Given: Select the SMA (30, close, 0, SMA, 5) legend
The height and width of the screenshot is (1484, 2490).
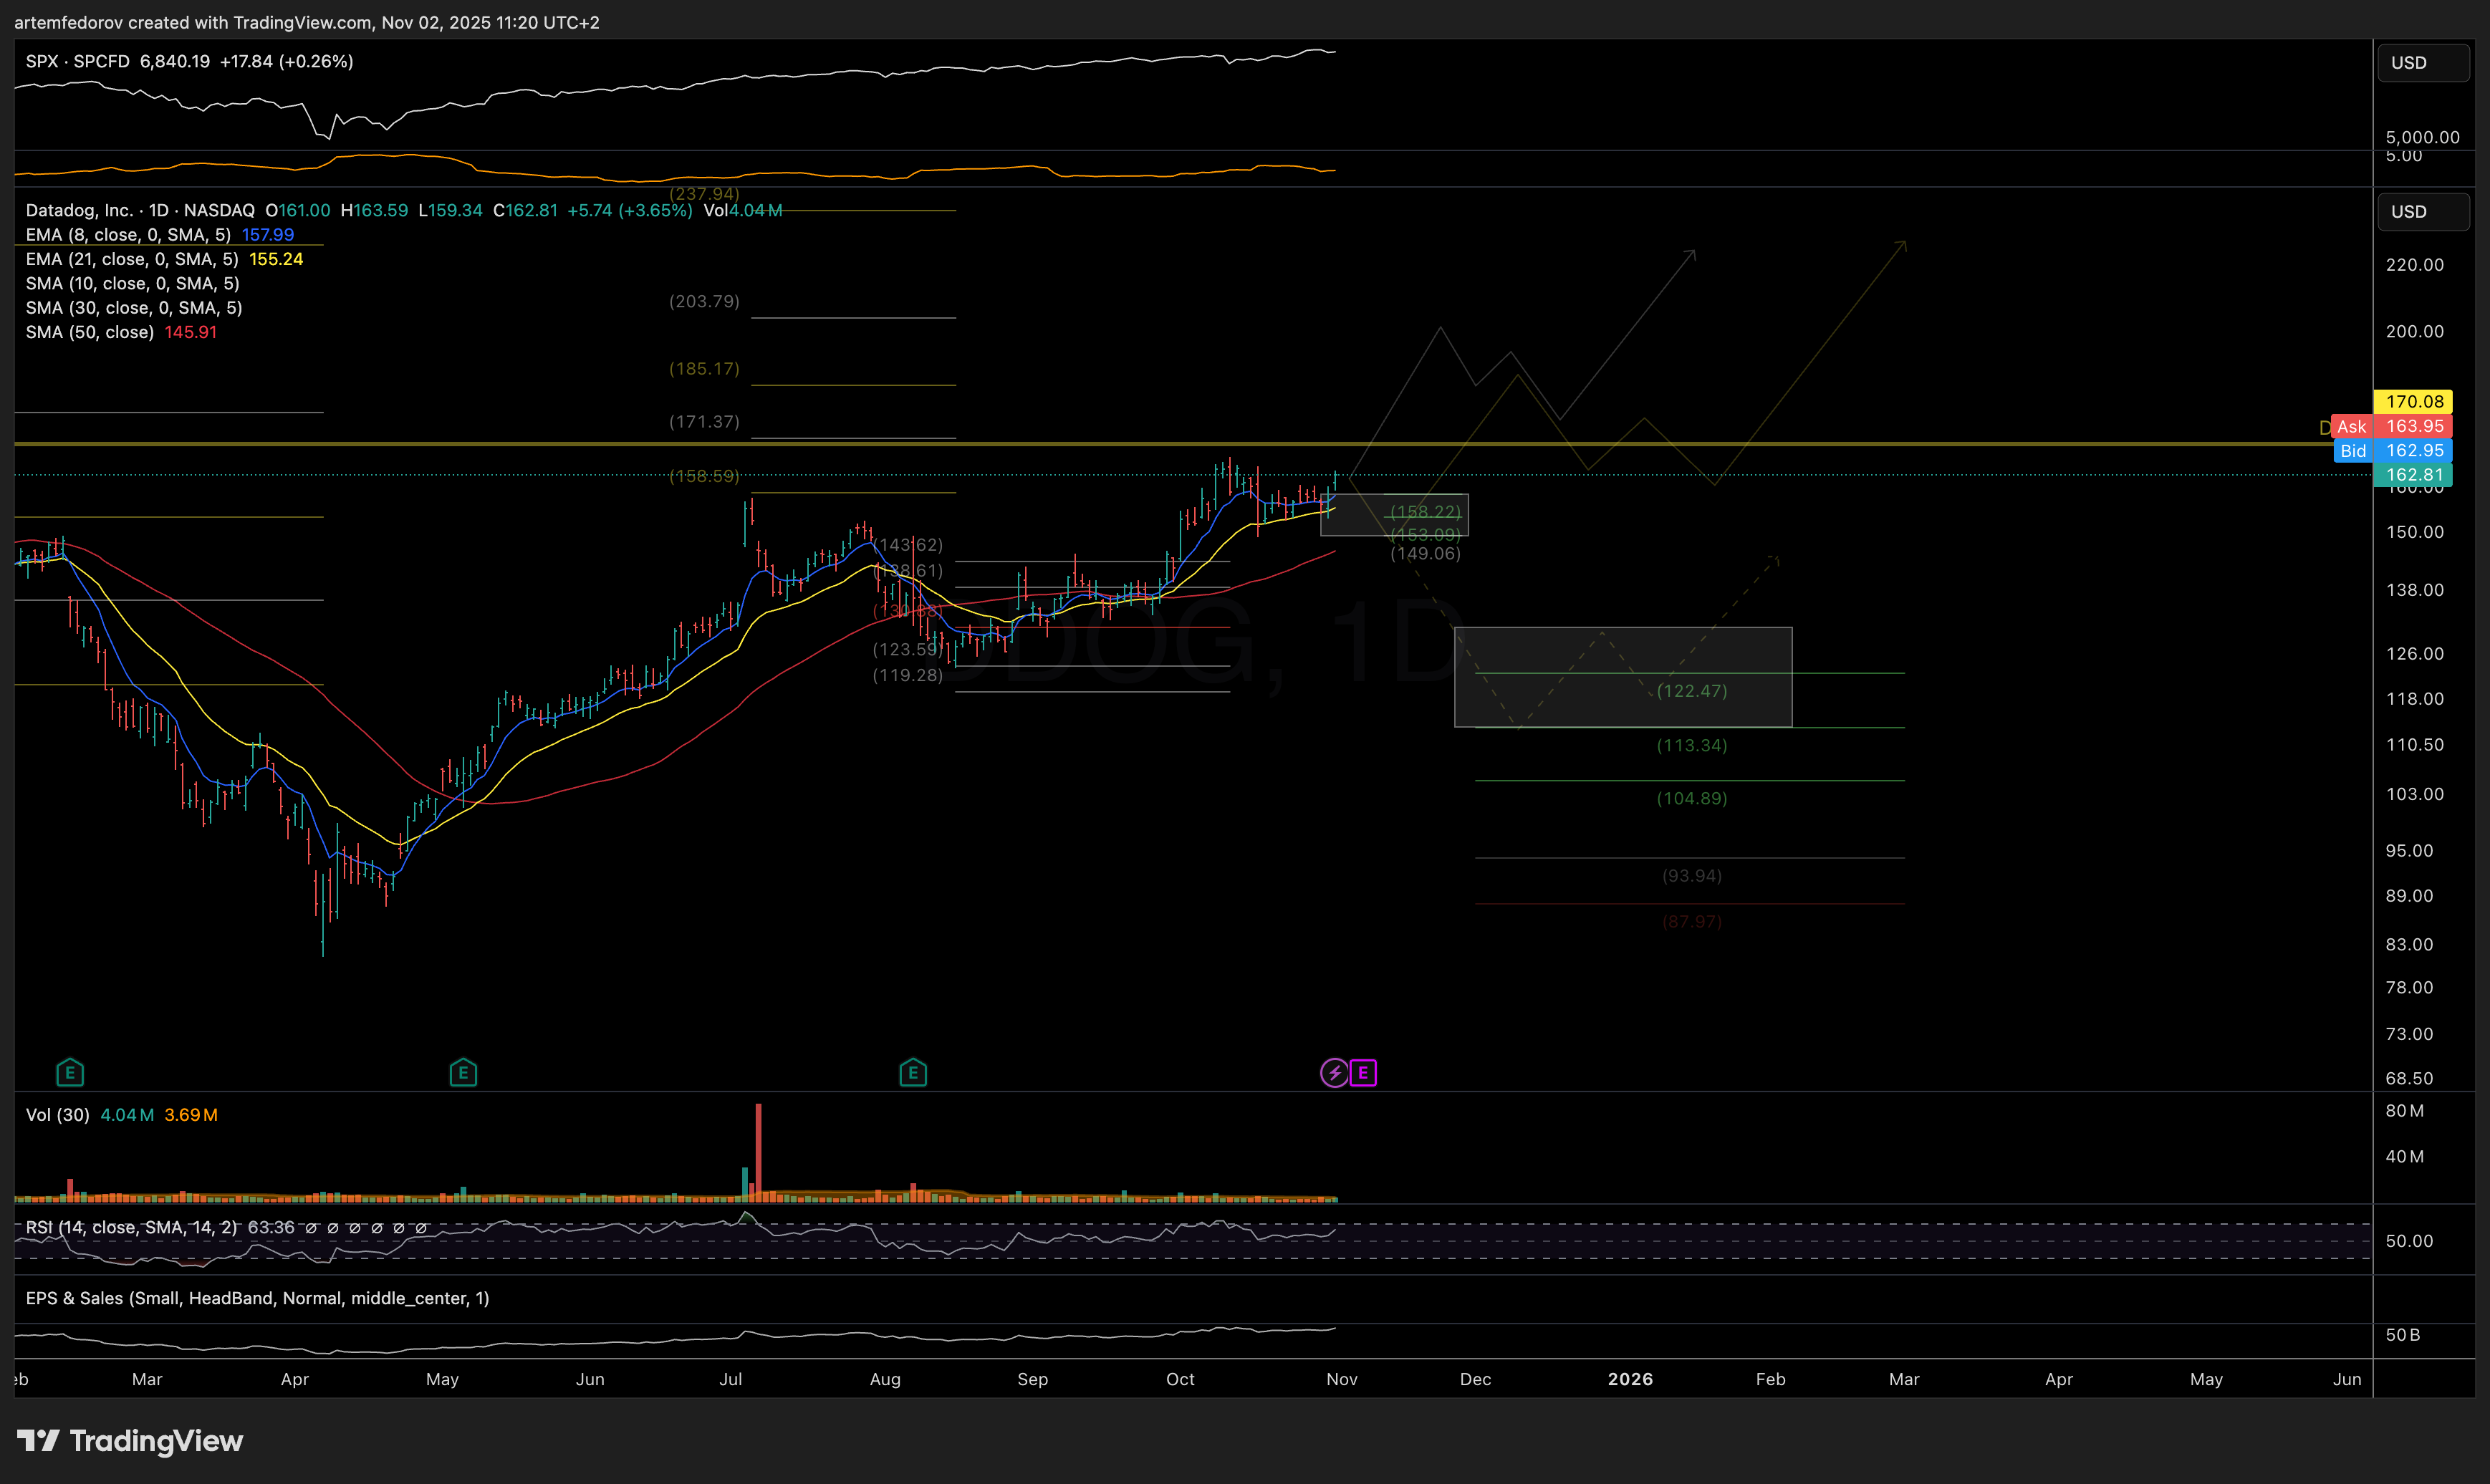Looking at the screenshot, I should 134,308.
